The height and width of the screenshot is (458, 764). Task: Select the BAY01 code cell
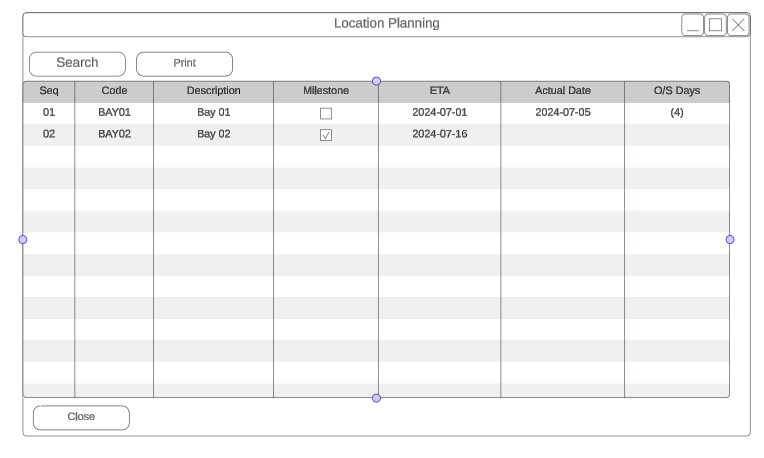(x=114, y=113)
